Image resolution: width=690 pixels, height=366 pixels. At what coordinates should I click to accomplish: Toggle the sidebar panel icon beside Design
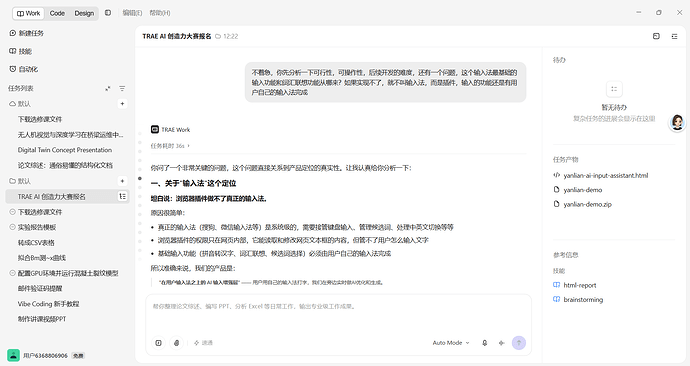108,13
